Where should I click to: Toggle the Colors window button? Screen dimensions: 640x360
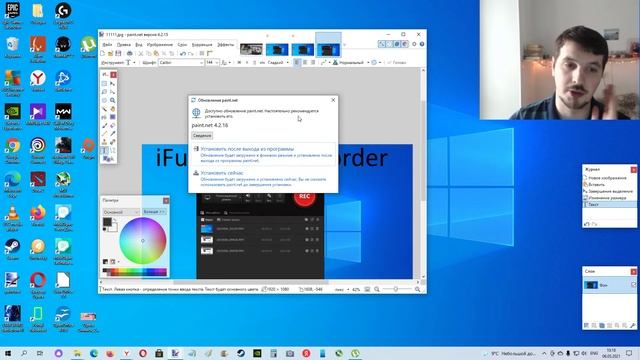pos(404,44)
